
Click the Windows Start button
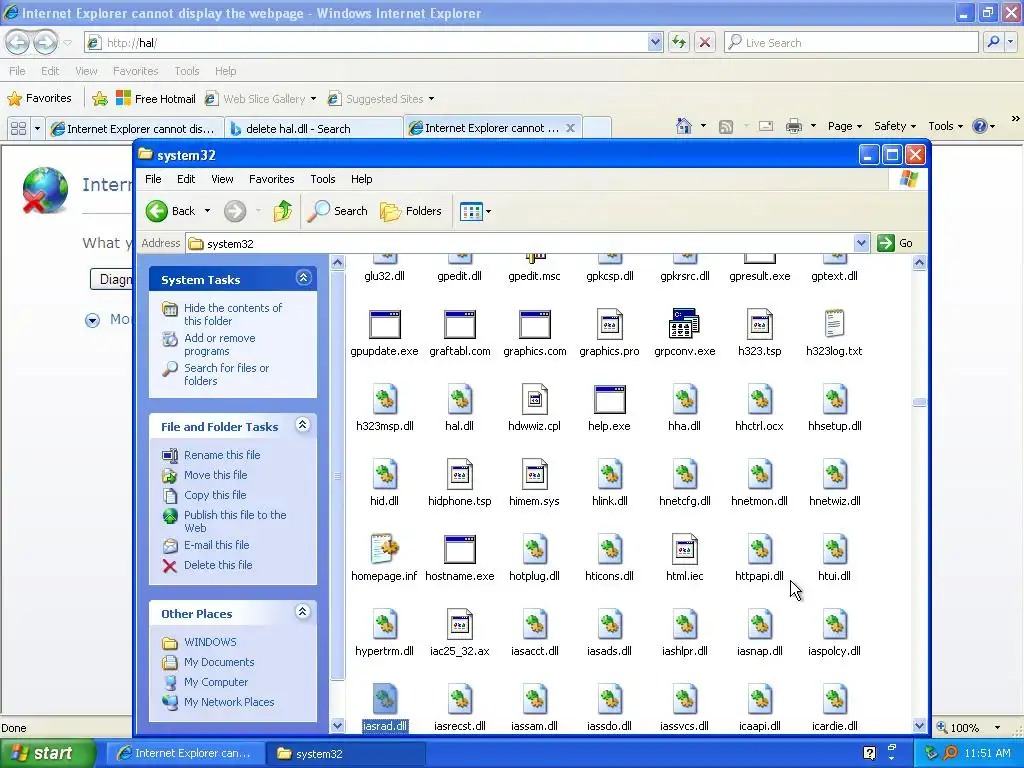[x=47, y=753]
